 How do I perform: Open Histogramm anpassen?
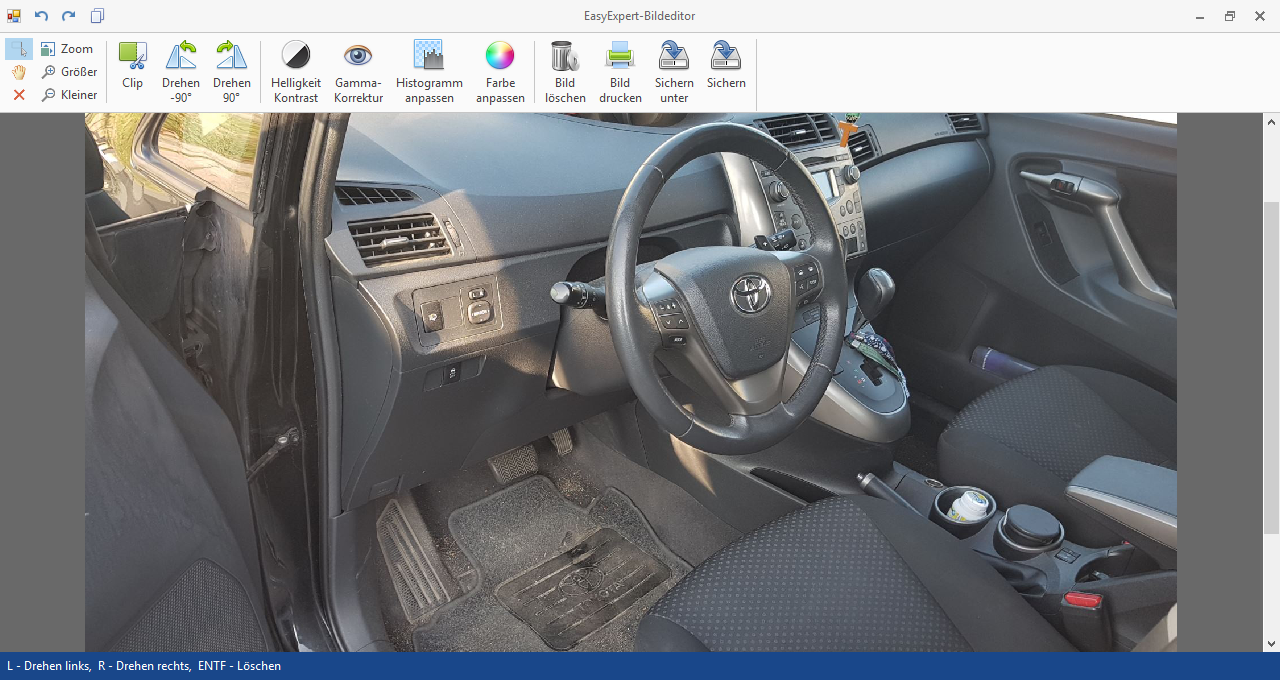(429, 72)
